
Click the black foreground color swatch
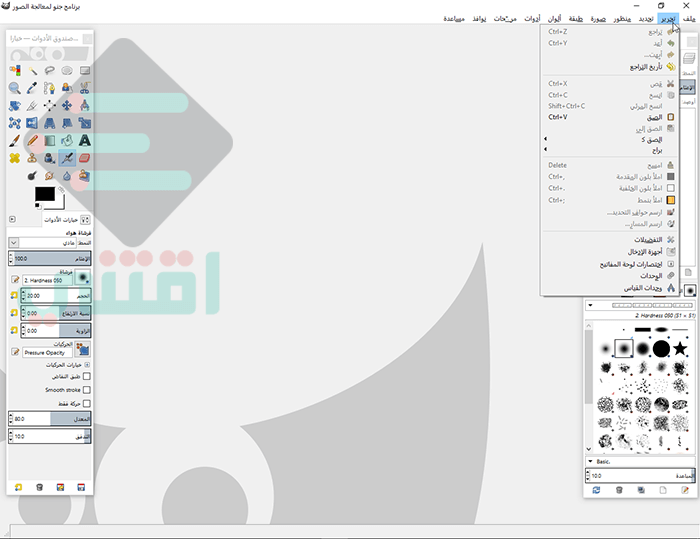(45, 194)
